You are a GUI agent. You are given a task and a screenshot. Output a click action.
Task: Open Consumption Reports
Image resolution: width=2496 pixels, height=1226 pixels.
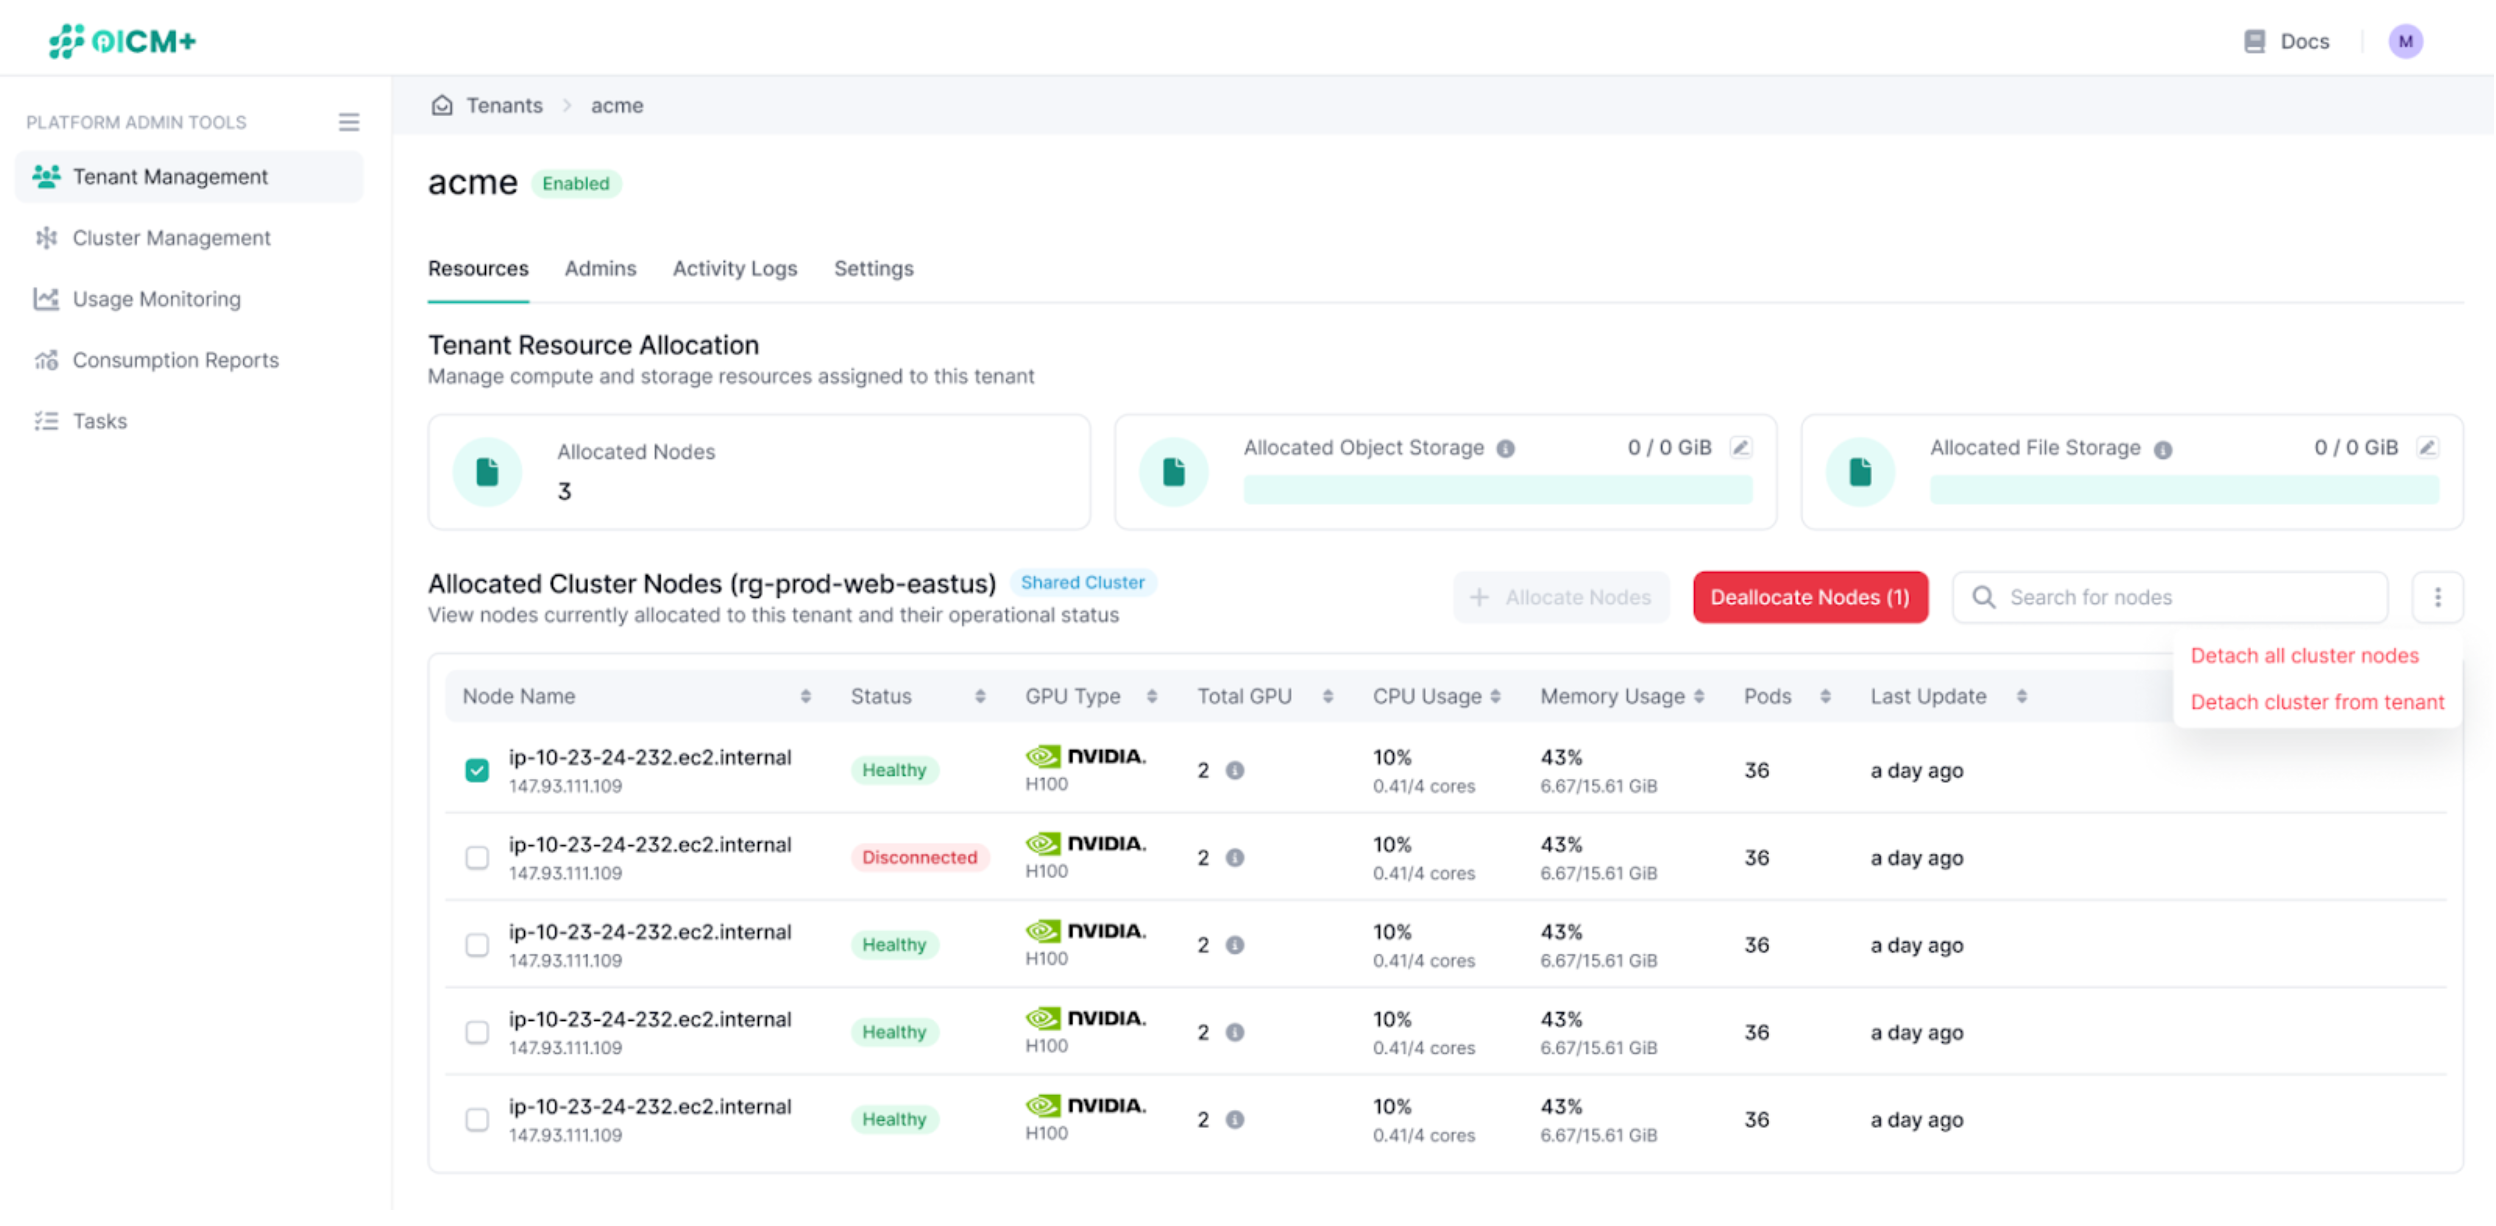175,359
